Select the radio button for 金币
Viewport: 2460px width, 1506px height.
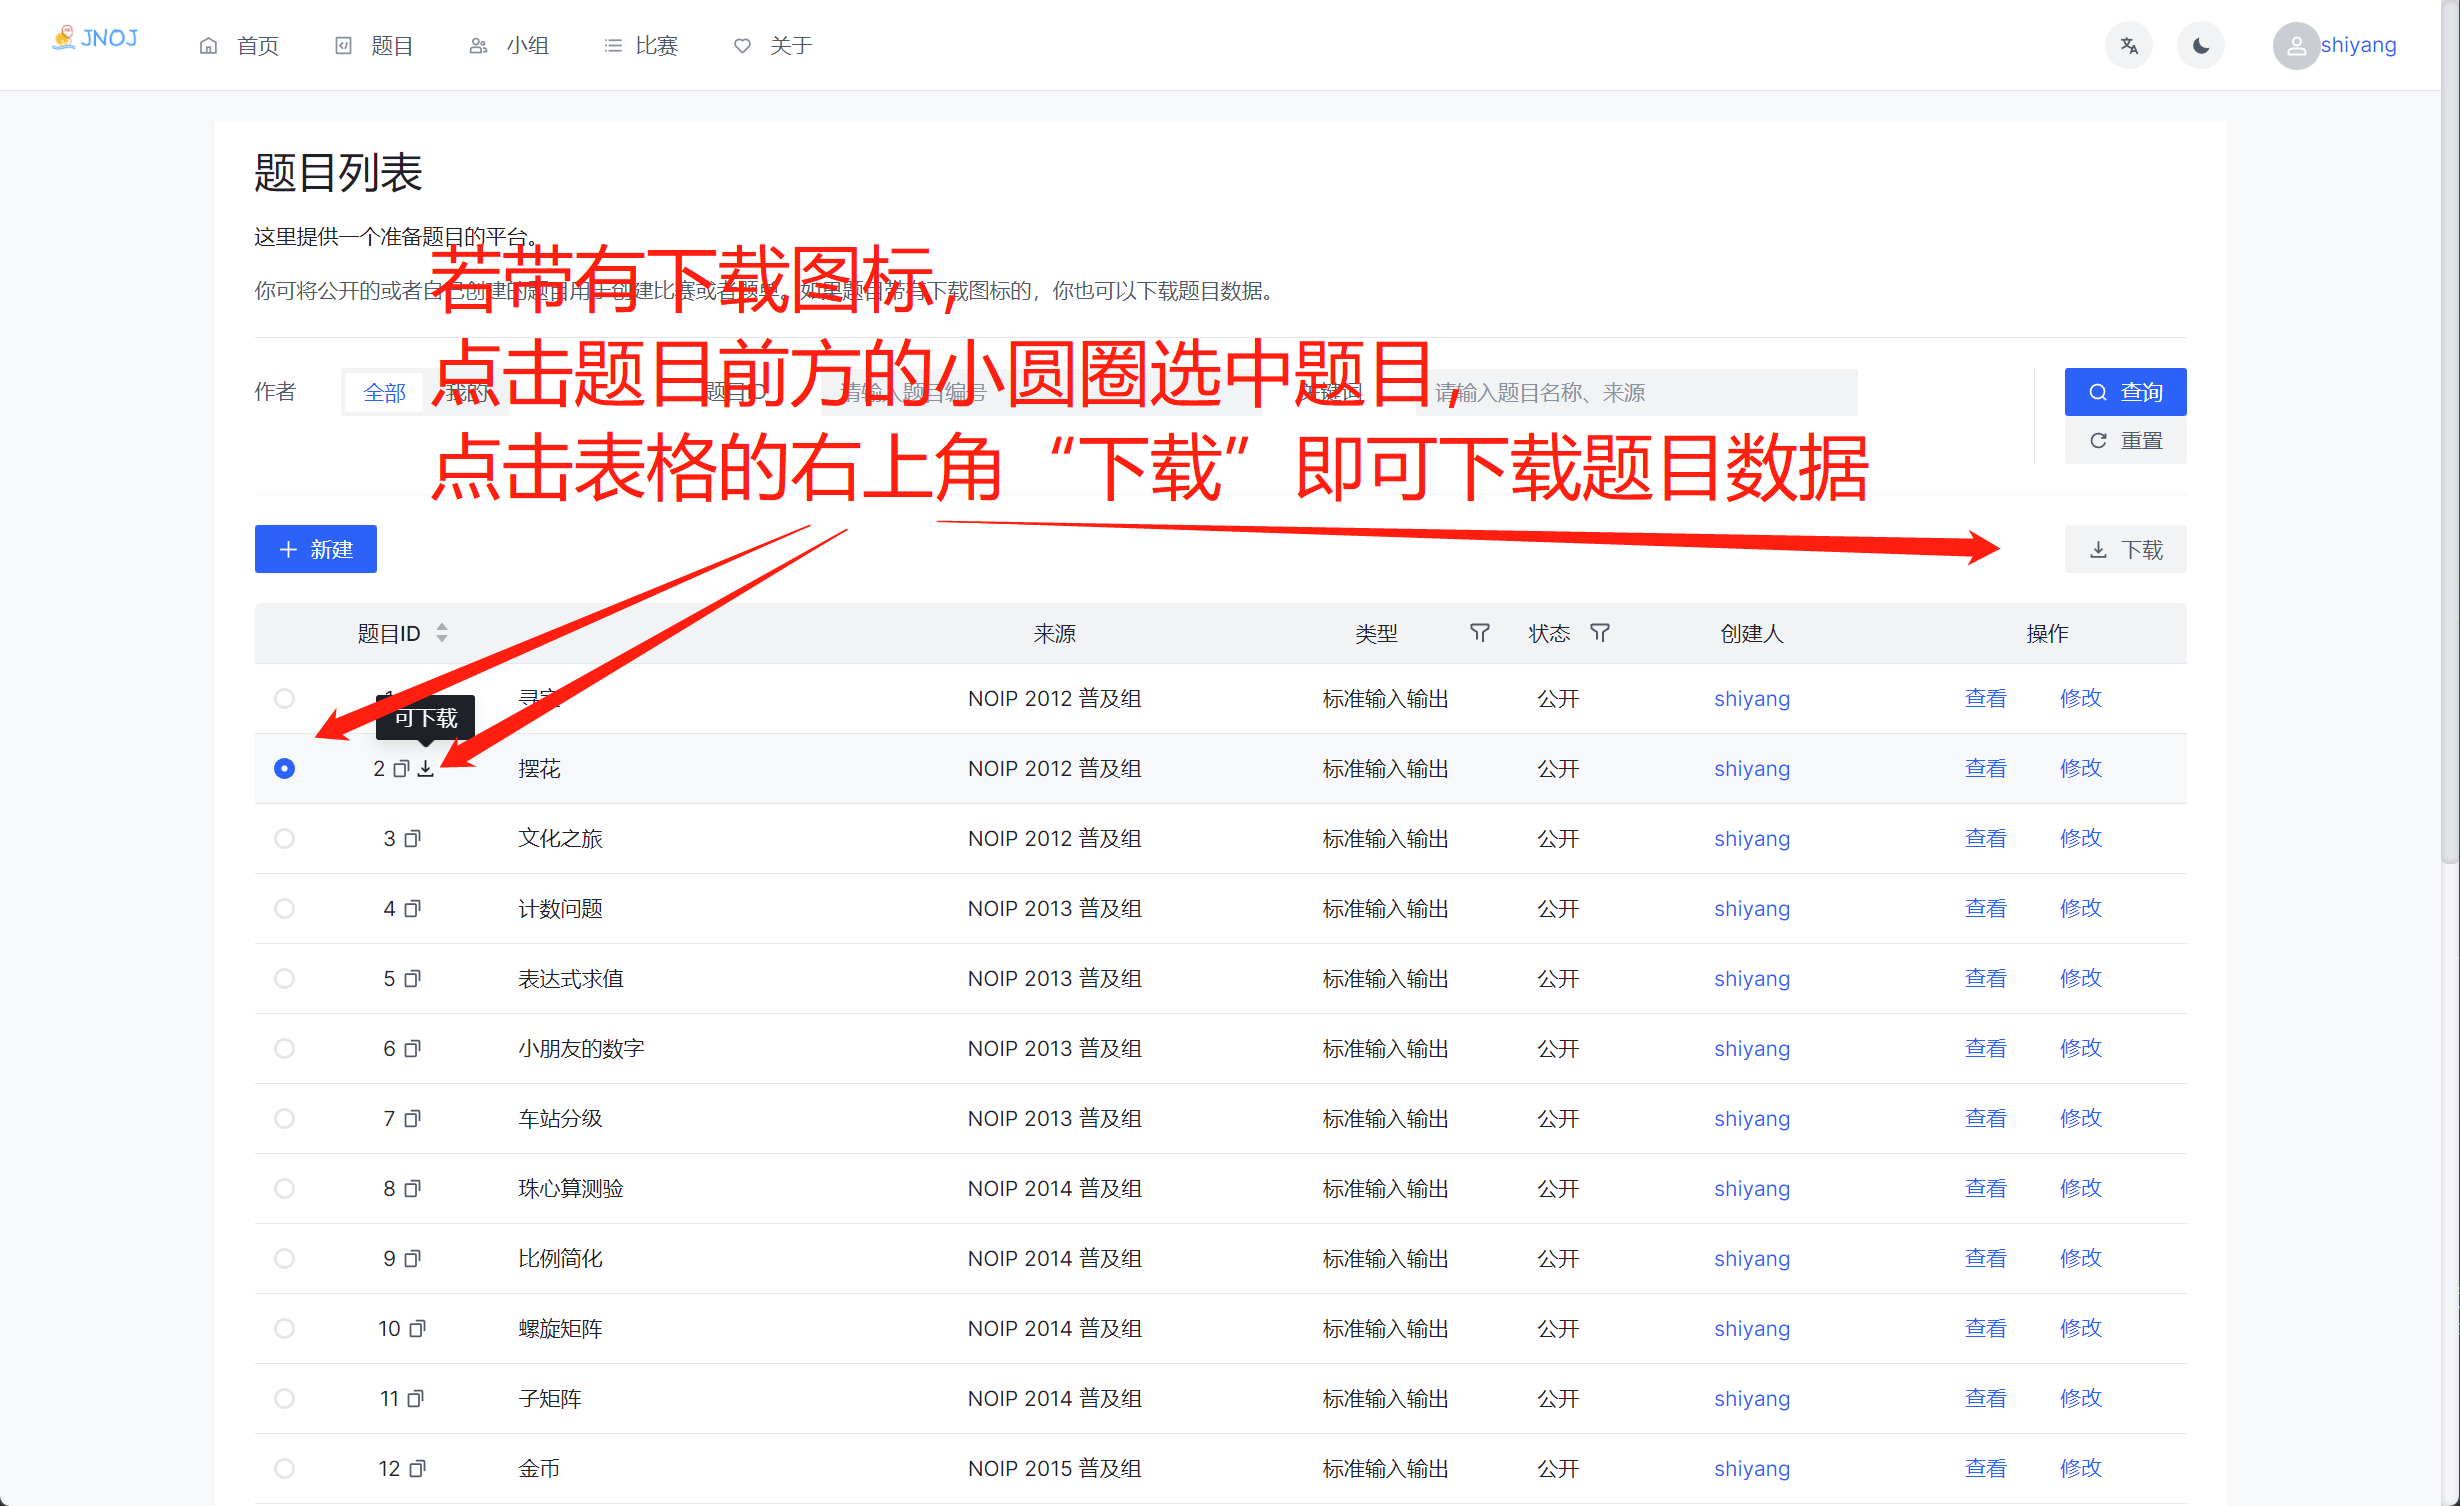point(285,1468)
